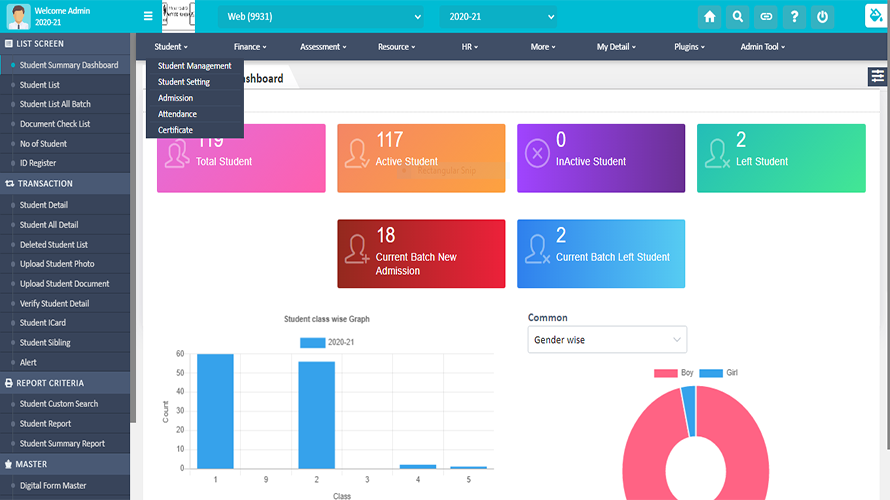Image resolution: width=890 pixels, height=500 pixels.
Task: Click the Girl blue color swatch
Action: tap(711, 373)
